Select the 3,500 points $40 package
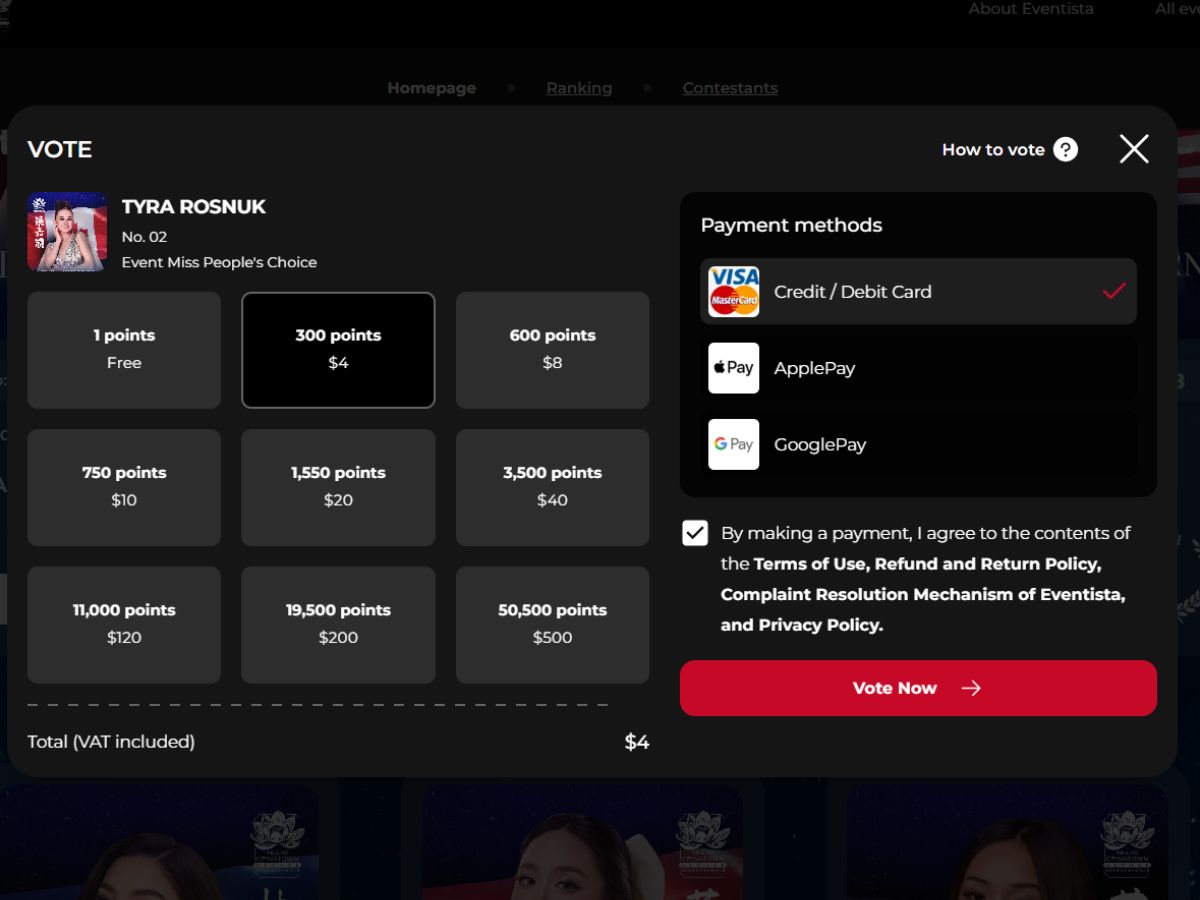This screenshot has width=1200, height=900. pyautogui.click(x=552, y=487)
